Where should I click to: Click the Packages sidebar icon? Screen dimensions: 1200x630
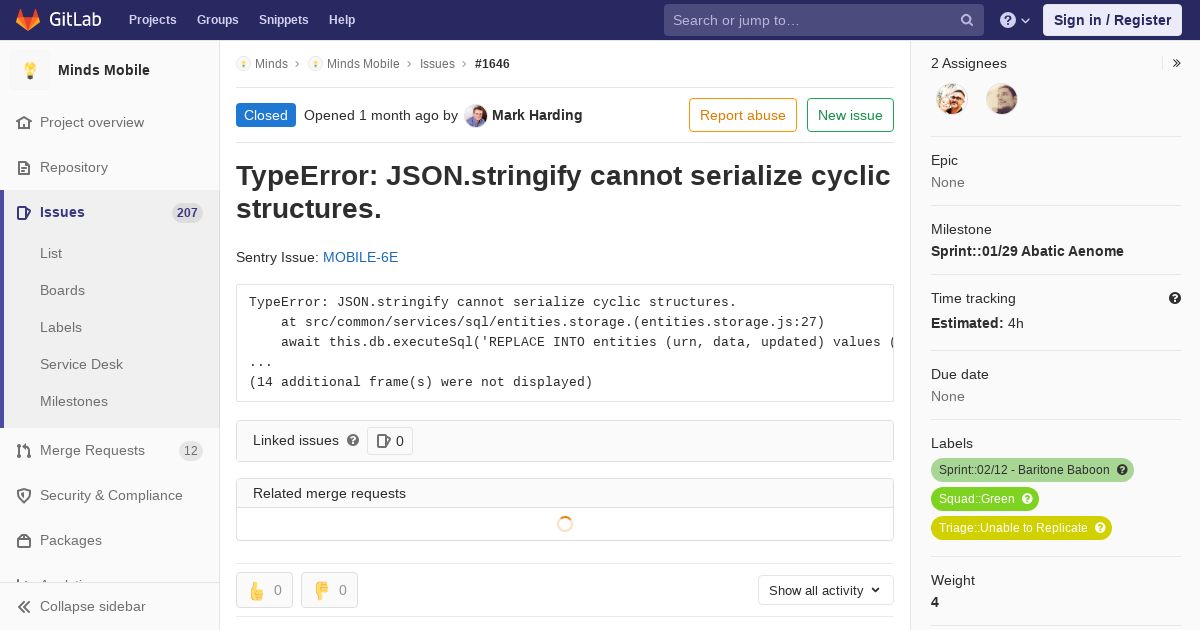click(x=24, y=540)
